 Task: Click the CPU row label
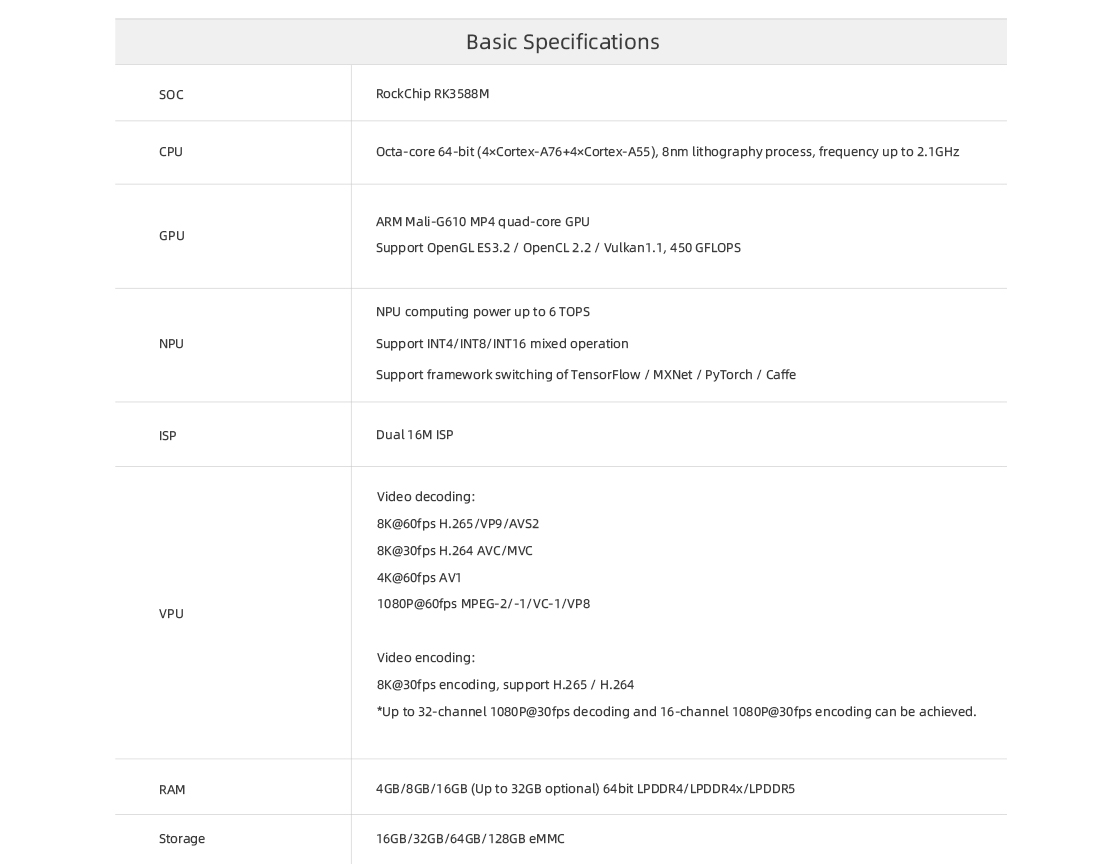[171, 152]
